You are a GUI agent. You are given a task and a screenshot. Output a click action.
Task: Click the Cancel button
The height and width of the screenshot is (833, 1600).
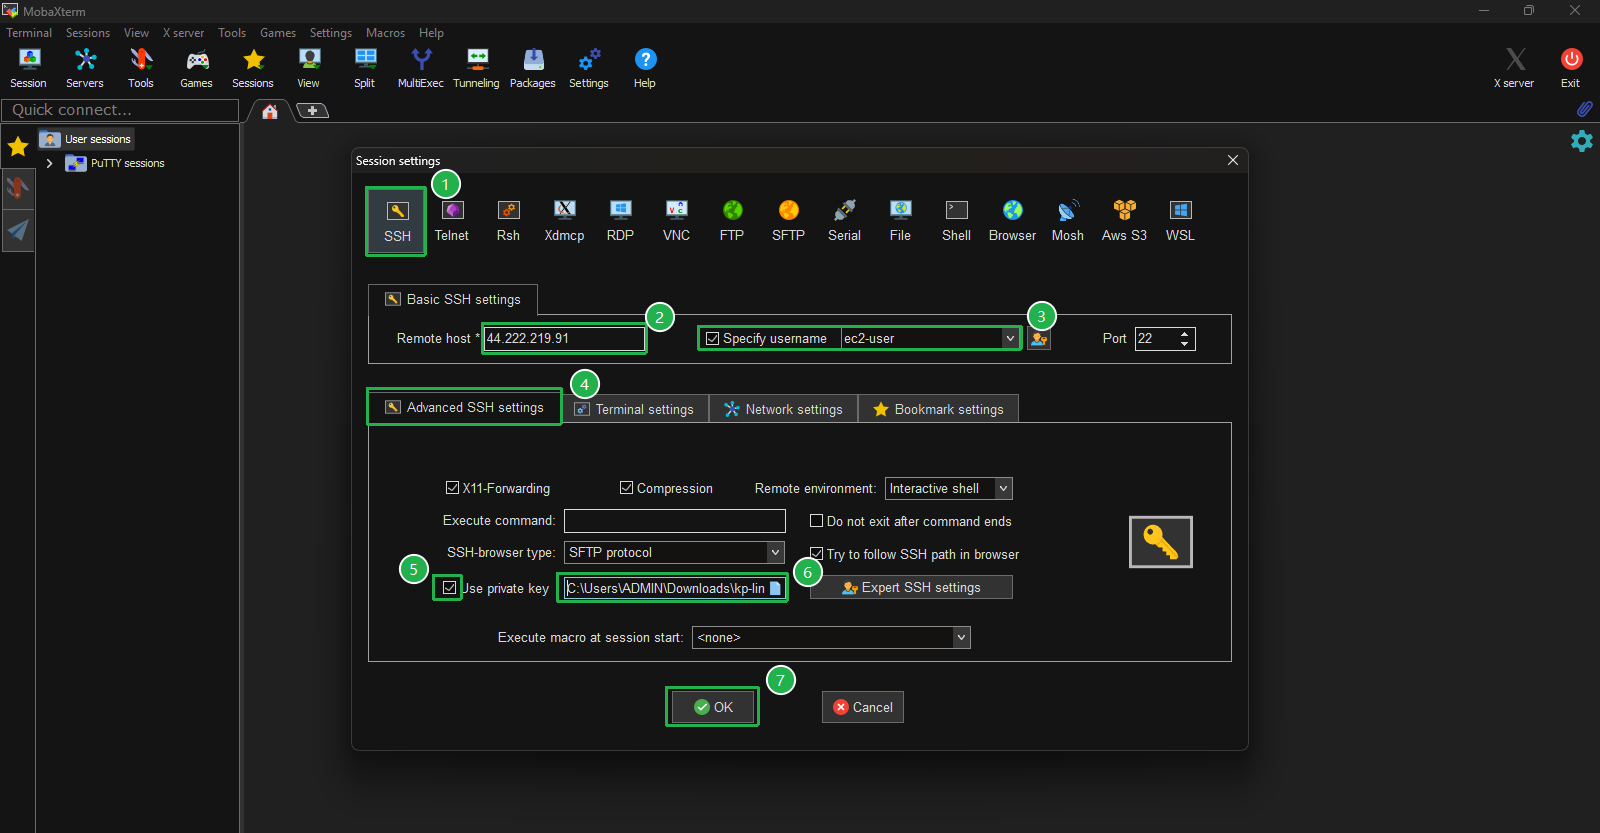point(863,707)
